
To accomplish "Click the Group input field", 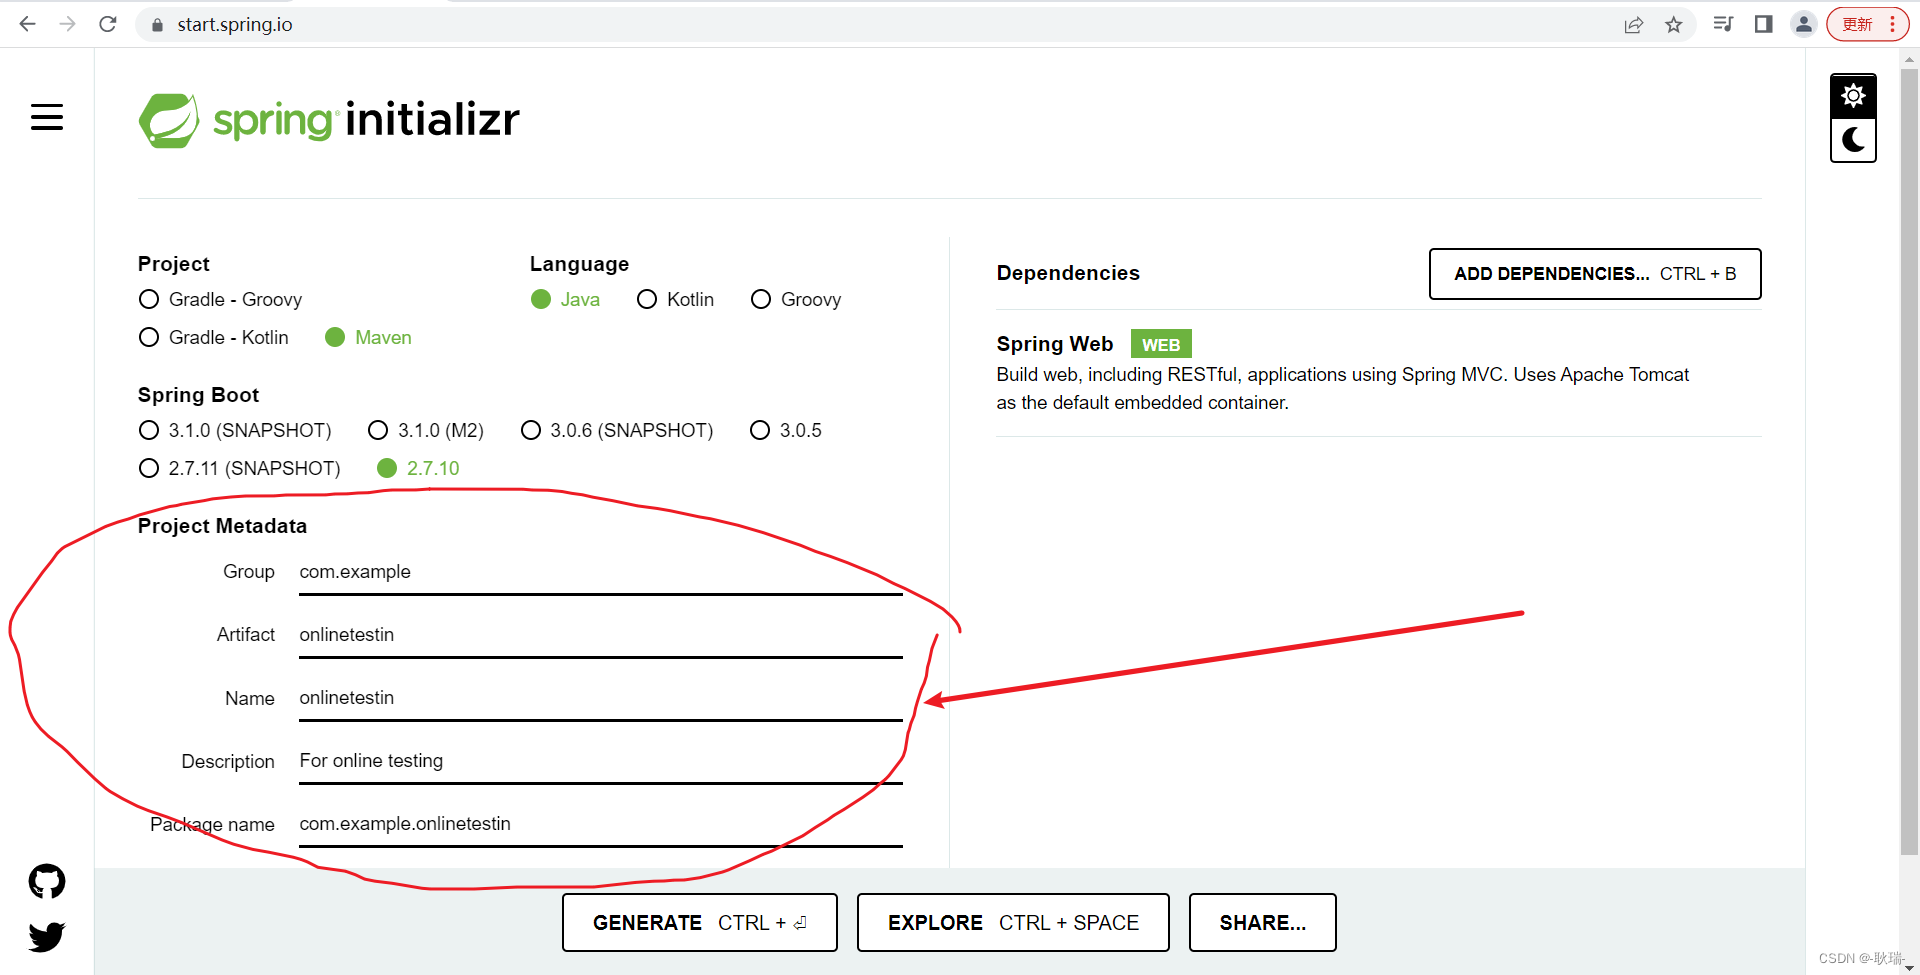I will point(600,572).
